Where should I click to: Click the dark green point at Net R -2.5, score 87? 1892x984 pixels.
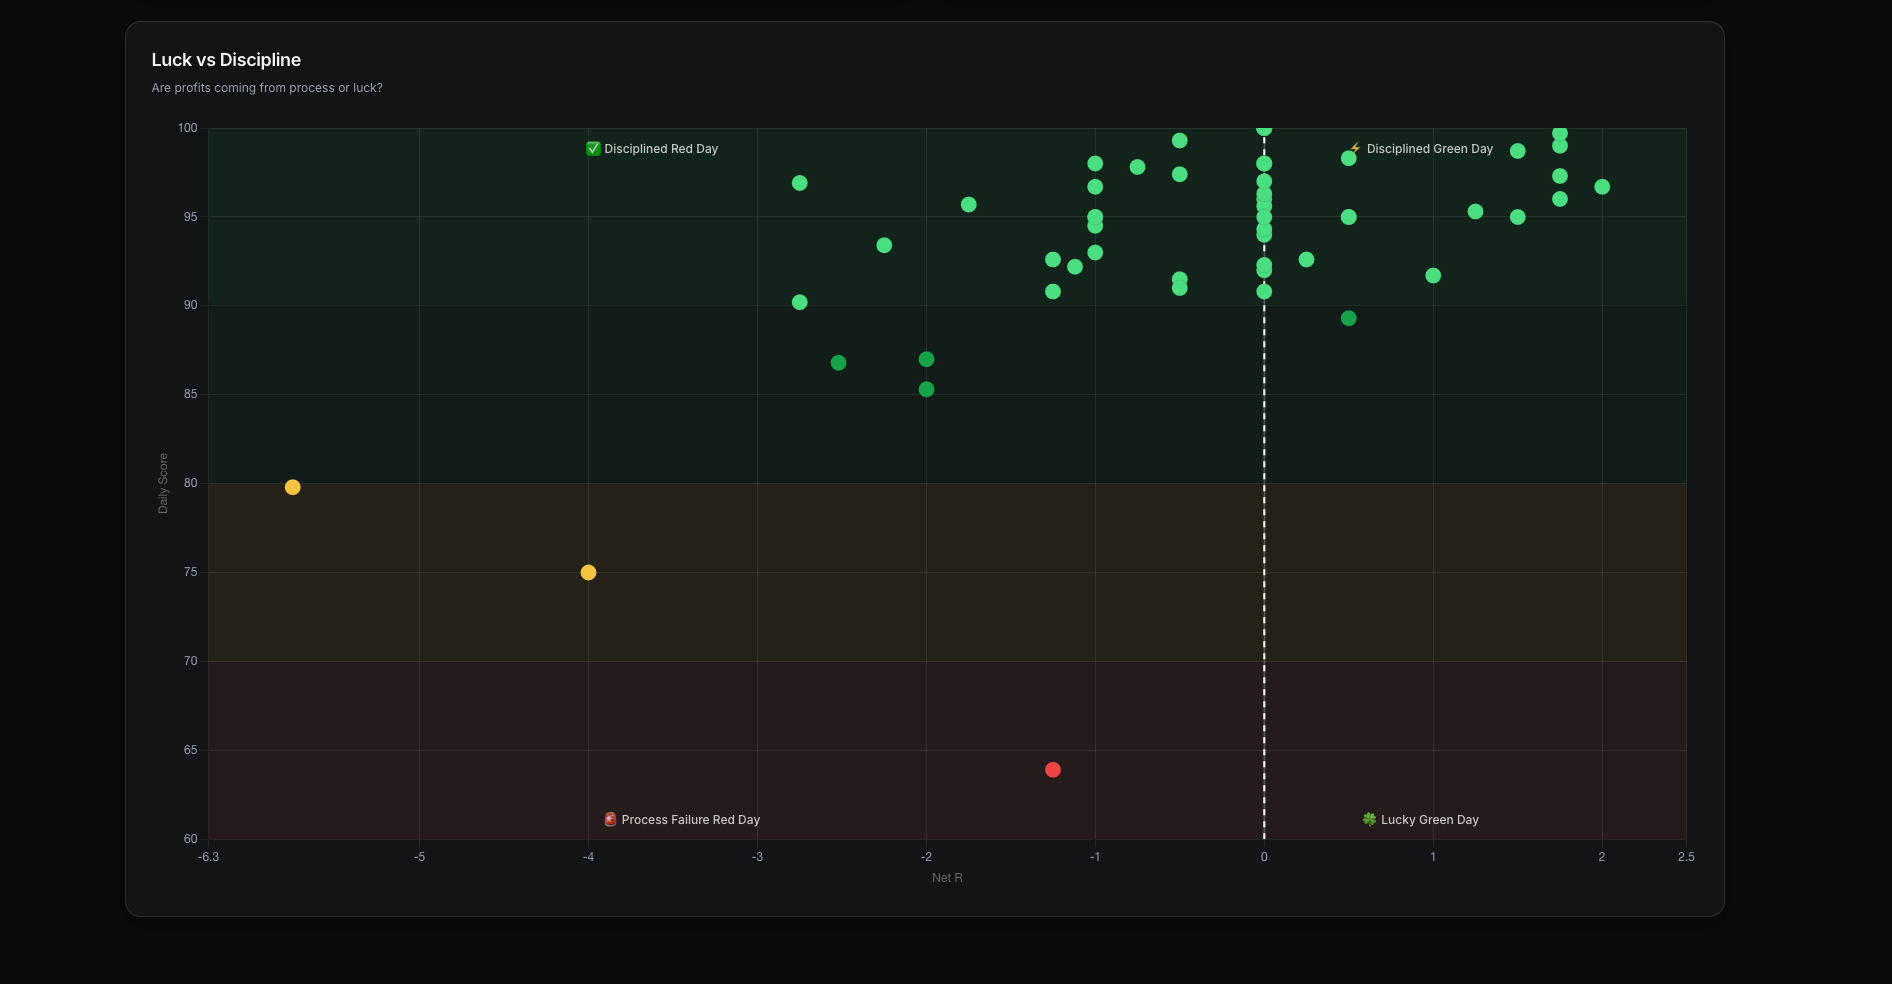838,363
